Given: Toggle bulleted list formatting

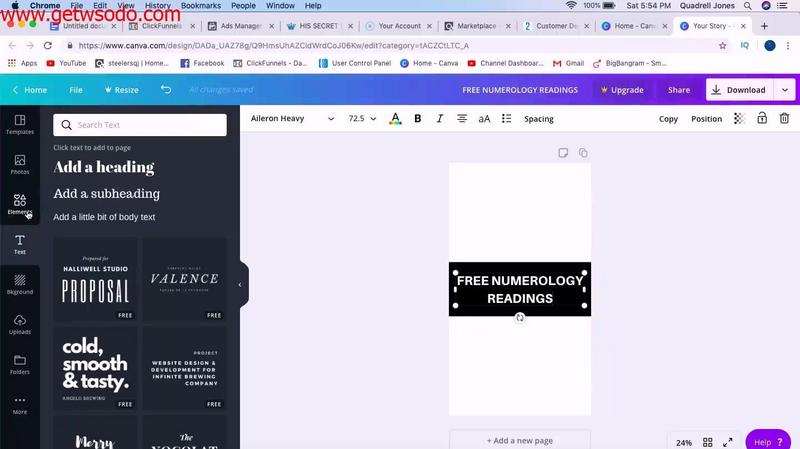Looking at the screenshot, I should coord(506,118).
